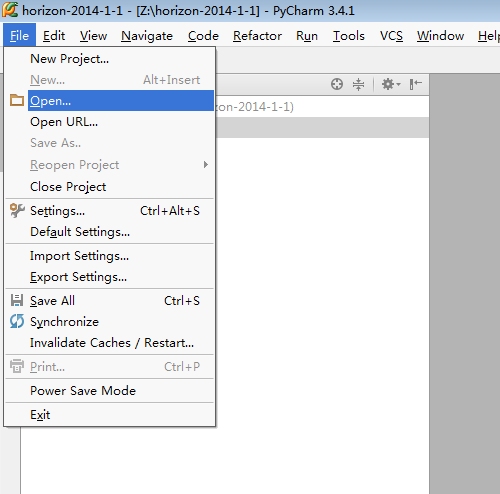Screen dimensions: 500x494
Task: Click the wrench icon beside Settings
Action: pyautogui.click(x=17, y=211)
